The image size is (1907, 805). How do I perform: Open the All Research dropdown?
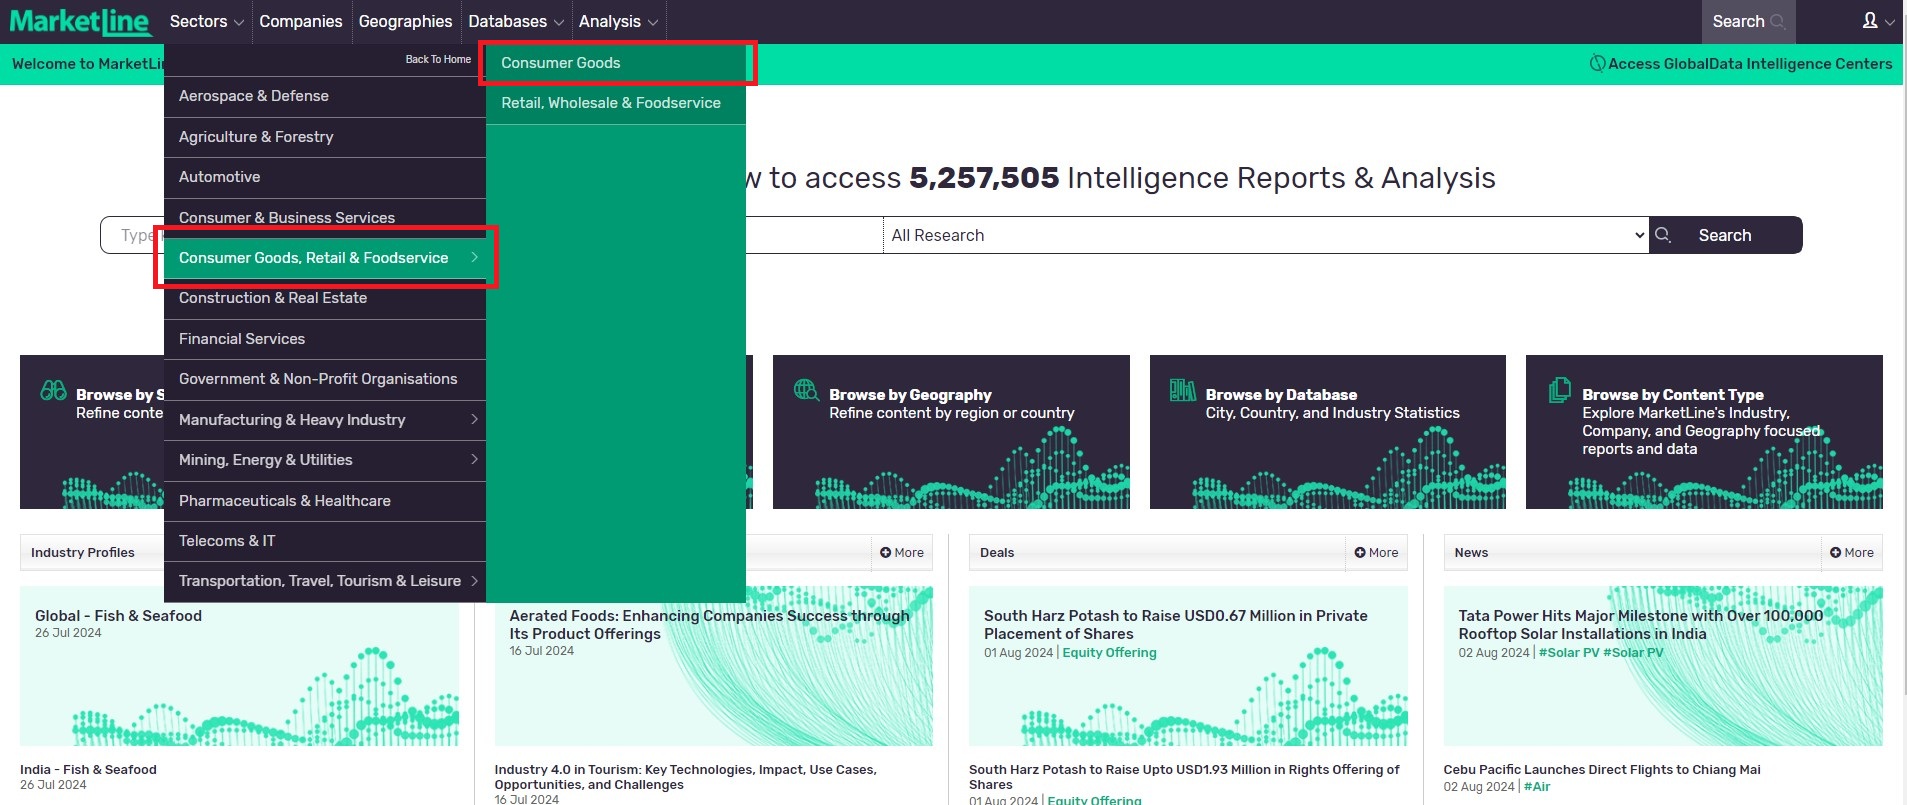coord(1265,235)
